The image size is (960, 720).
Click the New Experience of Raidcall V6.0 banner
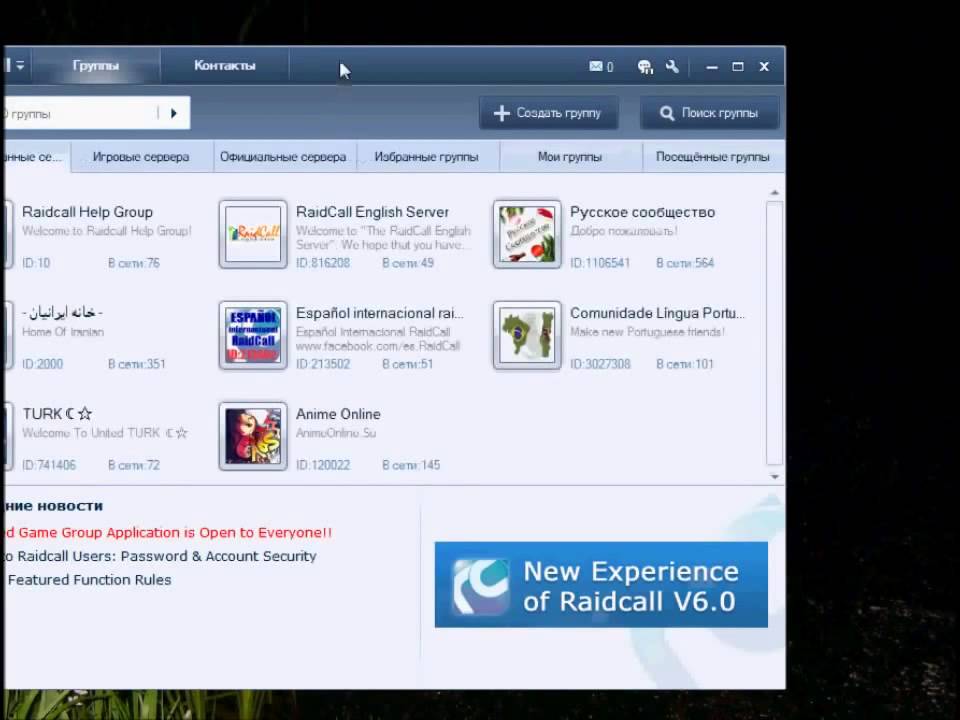click(601, 585)
